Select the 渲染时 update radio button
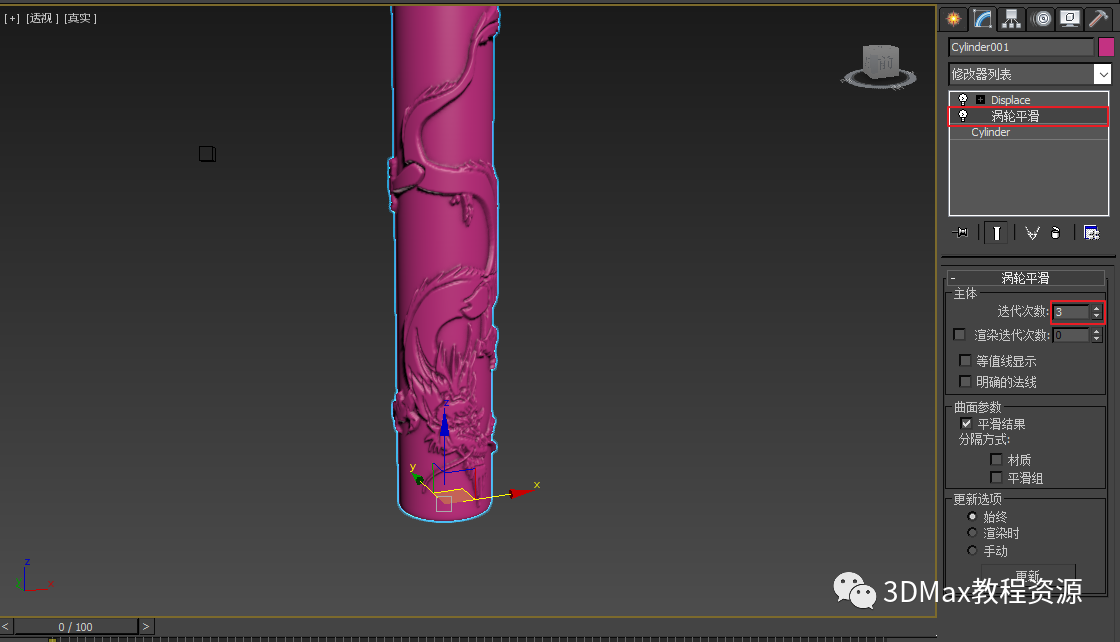1120x642 pixels. (x=972, y=533)
